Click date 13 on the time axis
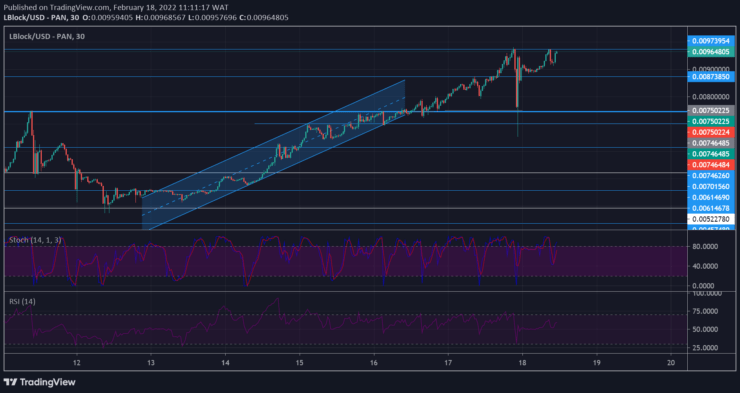Image resolution: width=740 pixels, height=393 pixels. point(151,363)
